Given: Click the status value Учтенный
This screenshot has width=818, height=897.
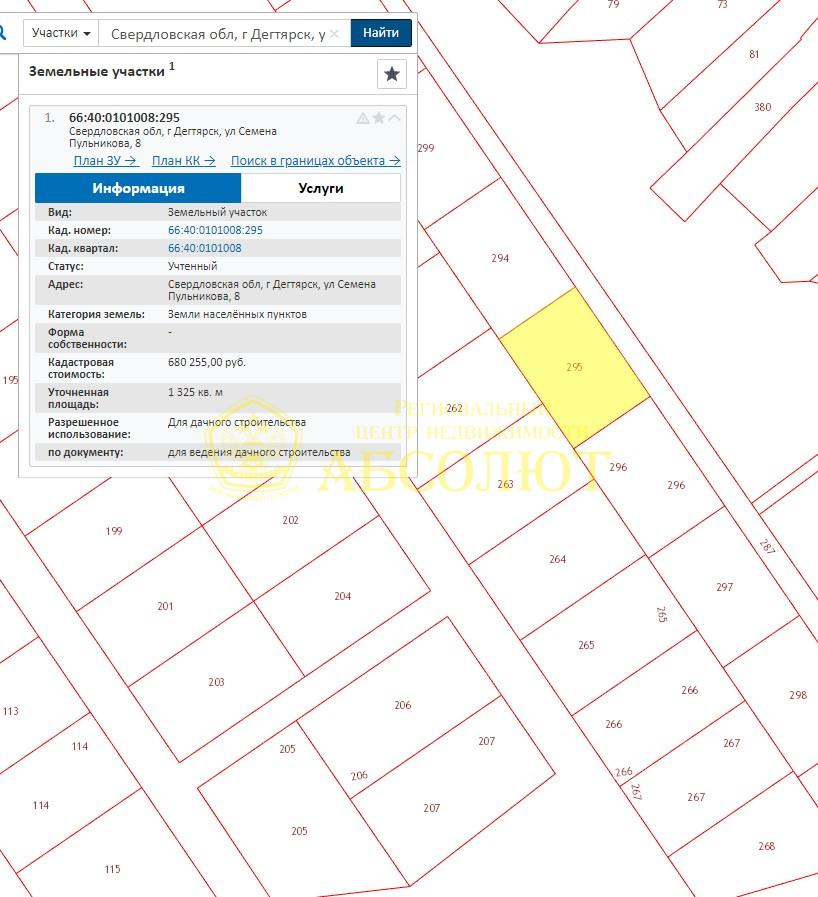Looking at the screenshot, I should 192,266.
